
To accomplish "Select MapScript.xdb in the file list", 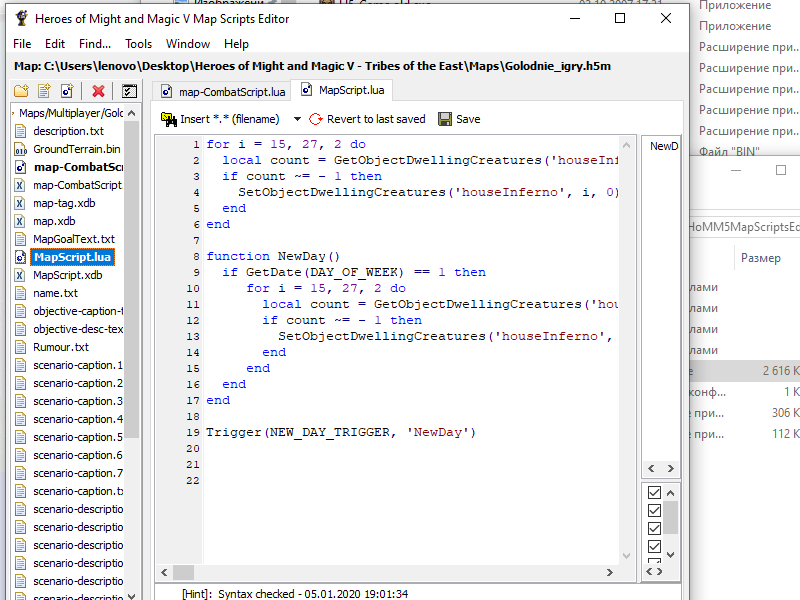I will (x=67, y=276).
